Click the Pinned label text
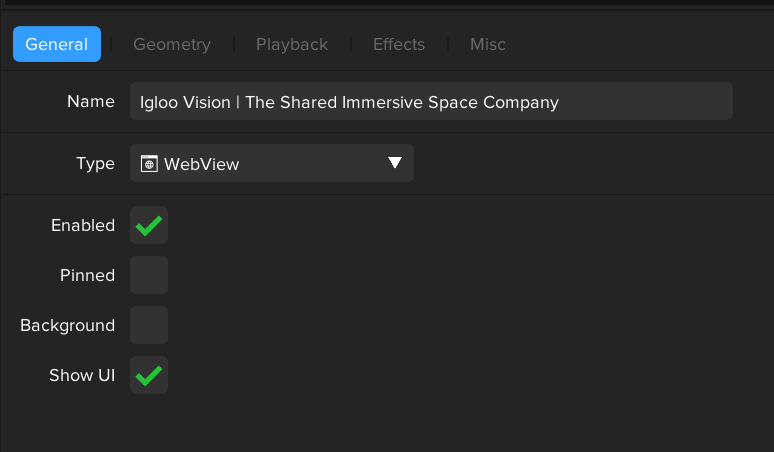This screenshot has height=452, width=774. click(87, 275)
